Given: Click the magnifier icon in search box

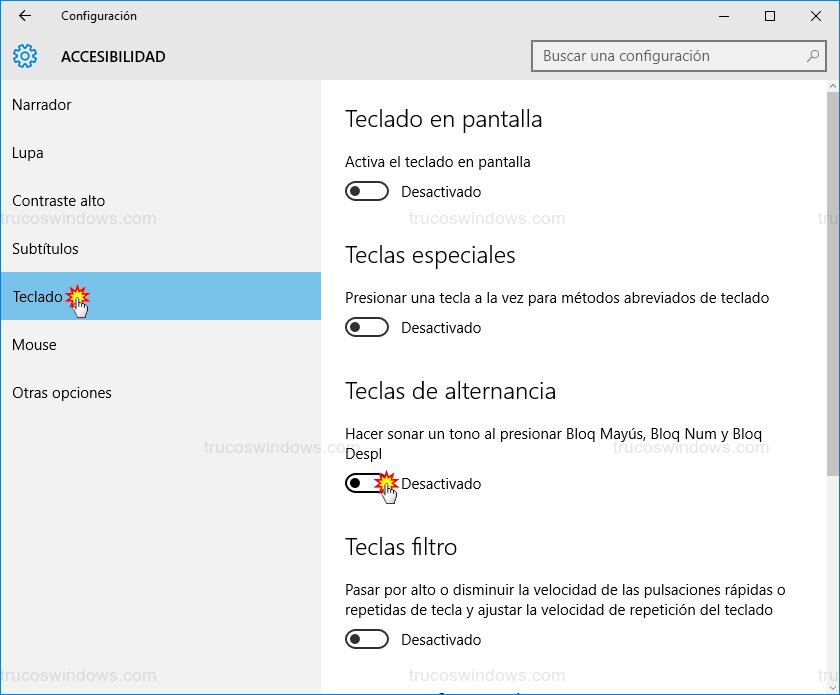Looking at the screenshot, I should coord(813,56).
